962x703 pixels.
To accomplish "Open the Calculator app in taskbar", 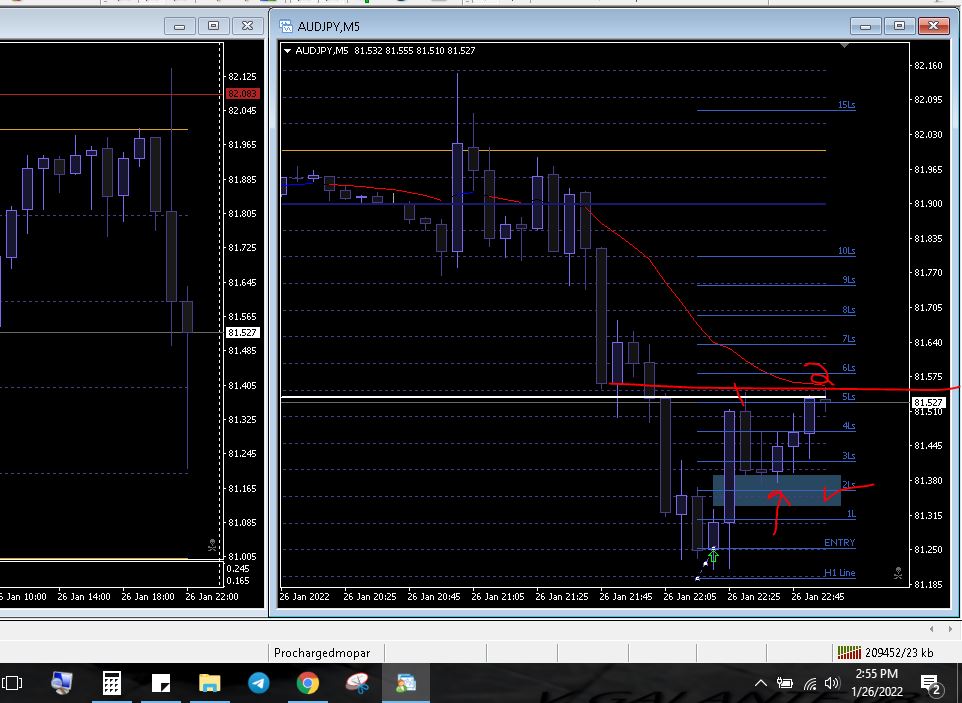I will point(111,684).
